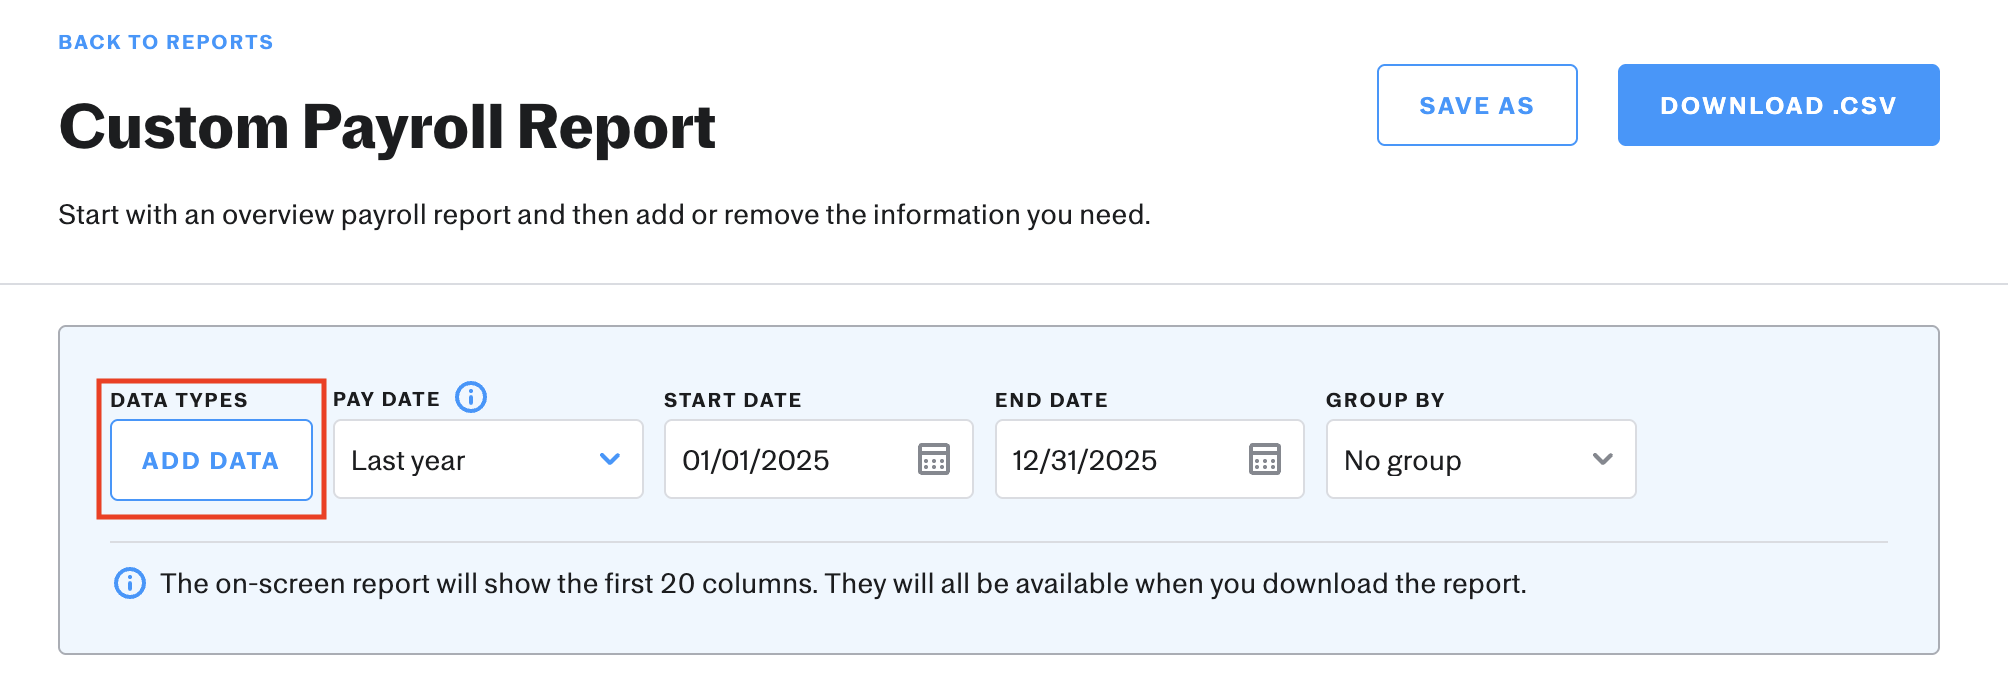Expand the Pay Date chevron arrow
The width and height of the screenshot is (2008, 700).
point(610,459)
